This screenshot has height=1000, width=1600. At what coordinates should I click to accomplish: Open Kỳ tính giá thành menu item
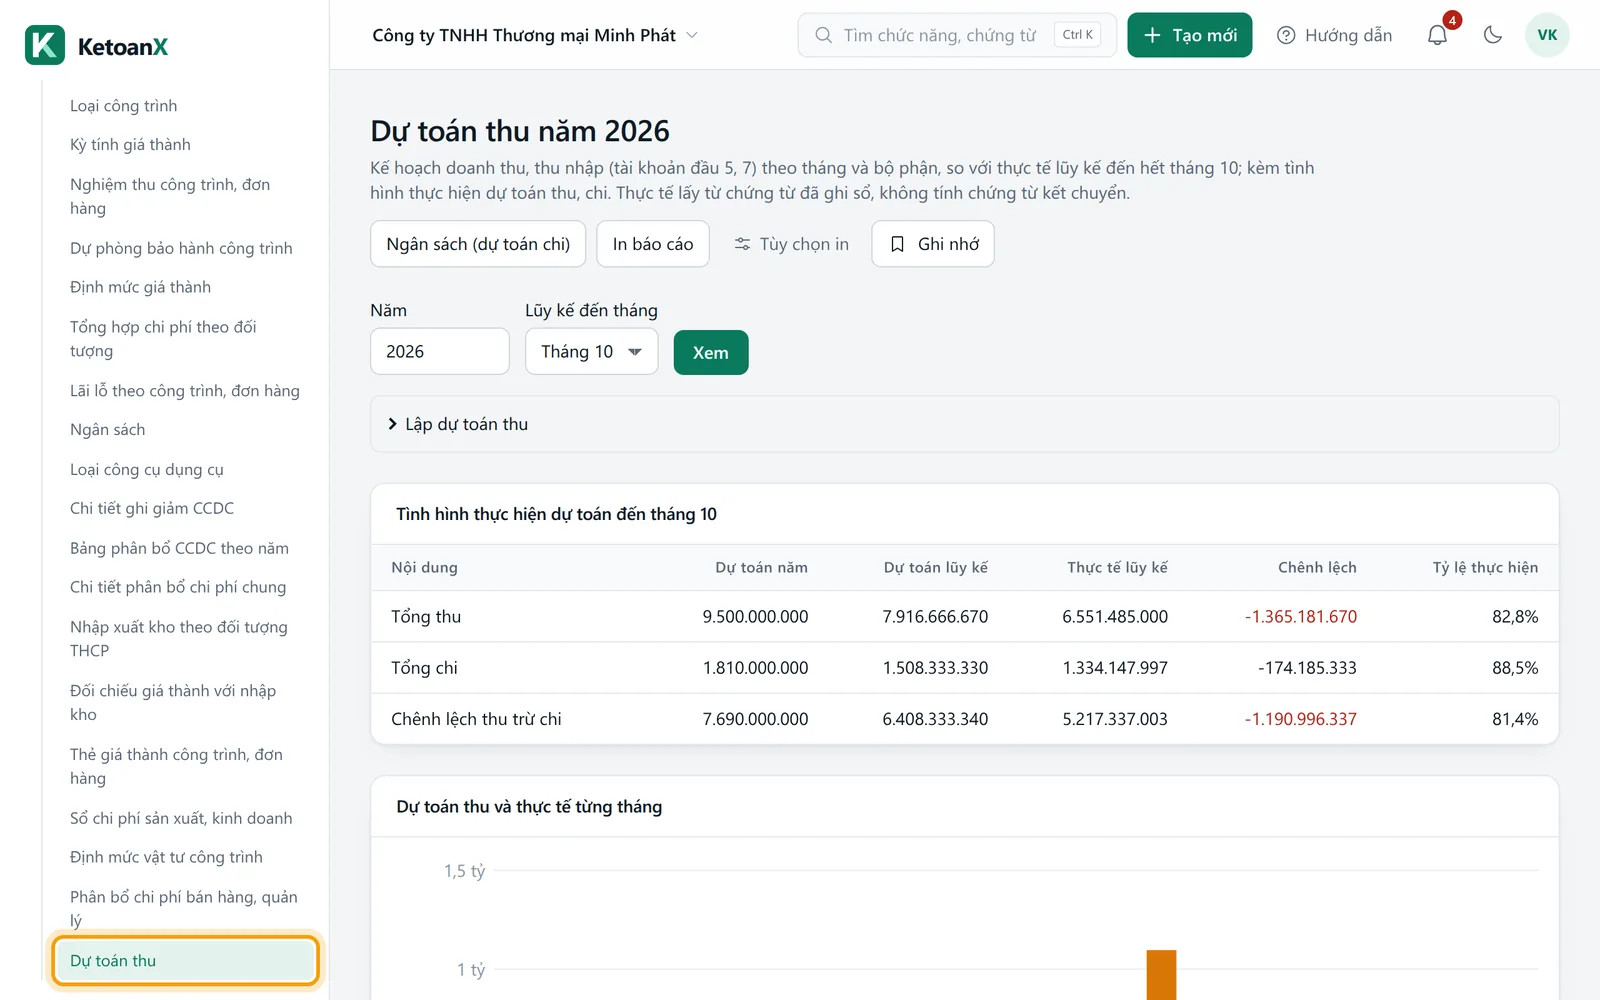pos(130,145)
